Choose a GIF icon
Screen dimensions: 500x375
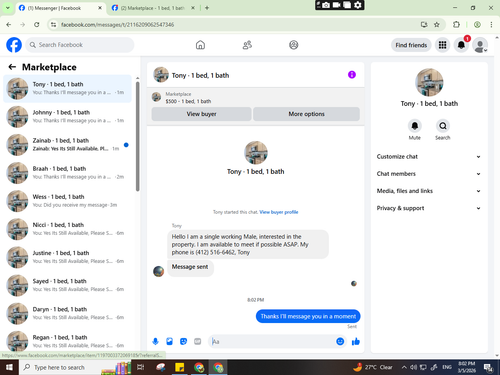pos(198,341)
